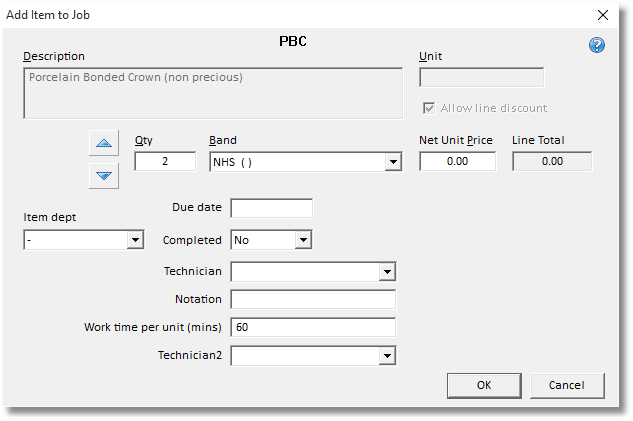Close the Add Item to Job dialog
This screenshot has height=421, width=633.
pos(603,14)
